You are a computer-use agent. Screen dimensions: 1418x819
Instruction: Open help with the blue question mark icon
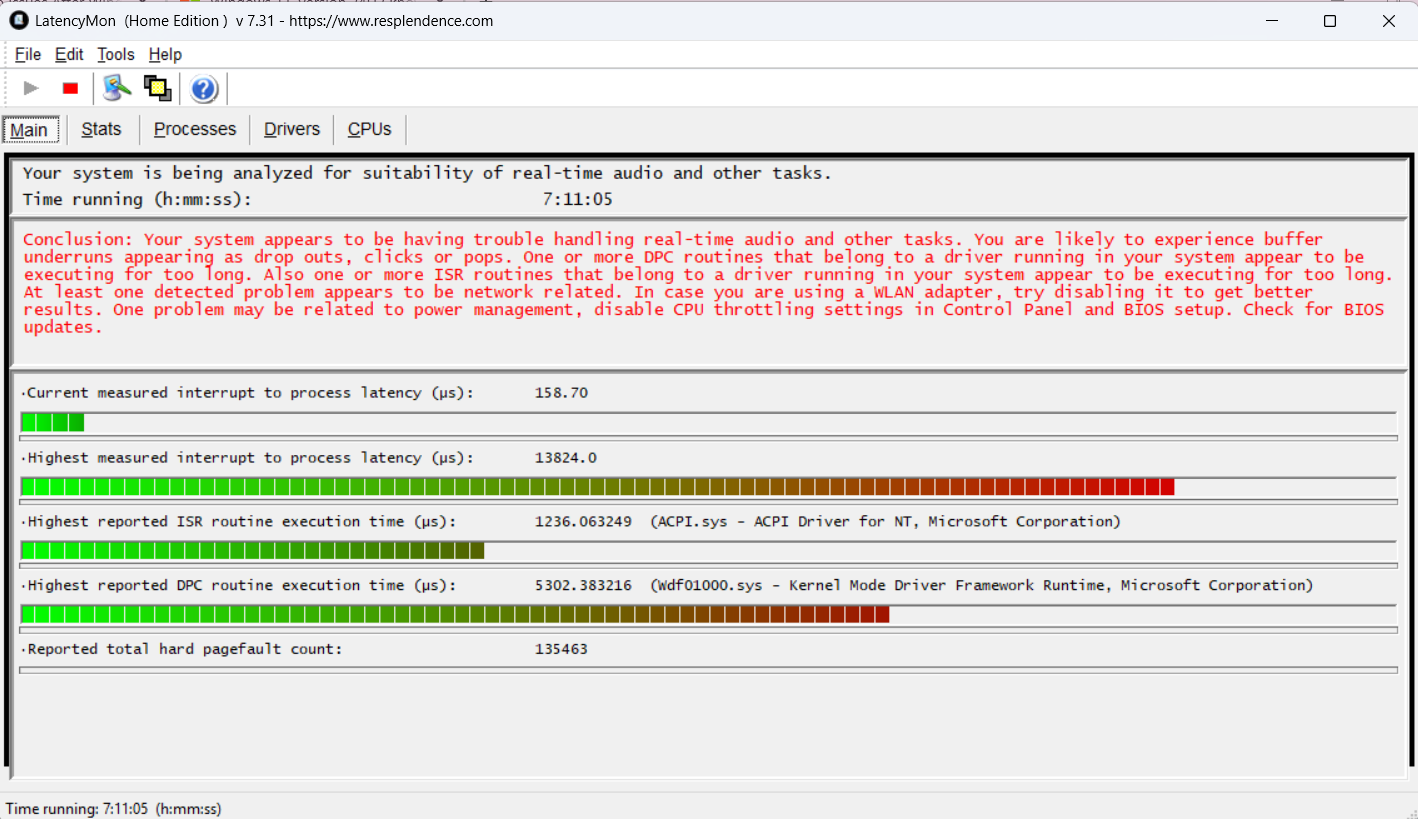(x=203, y=88)
